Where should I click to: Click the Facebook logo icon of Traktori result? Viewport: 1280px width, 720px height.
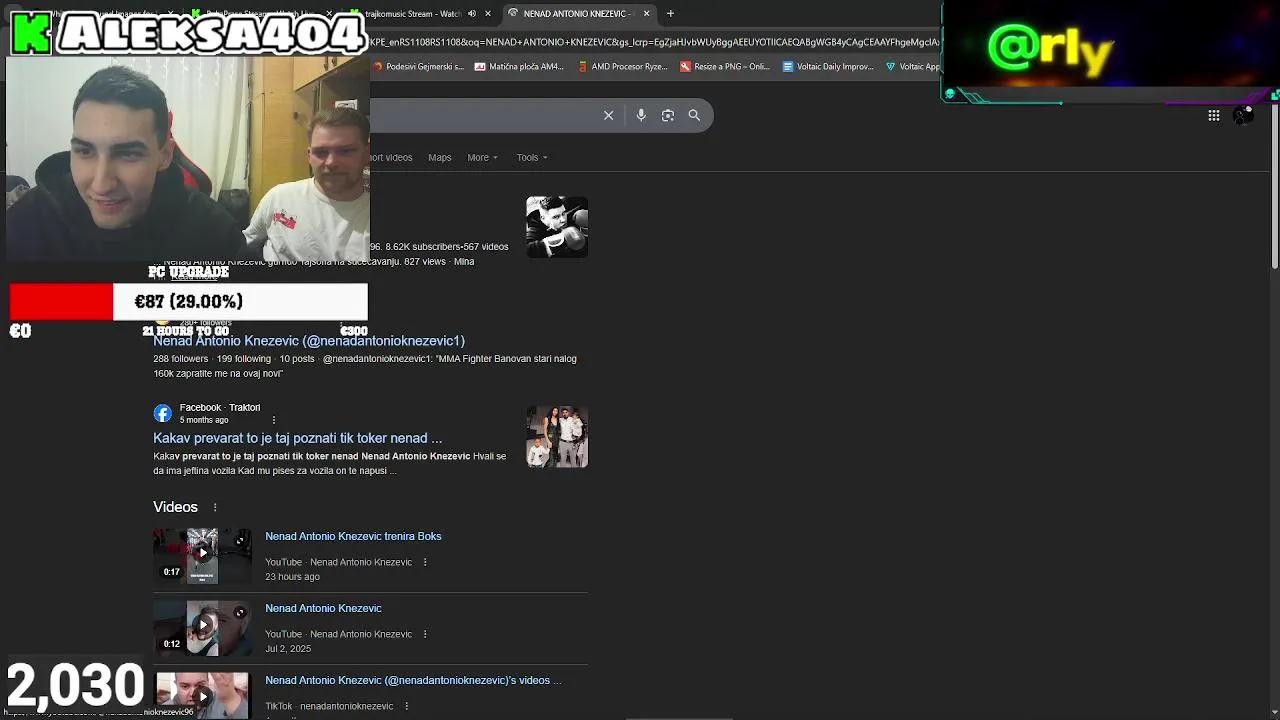coord(162,413)
